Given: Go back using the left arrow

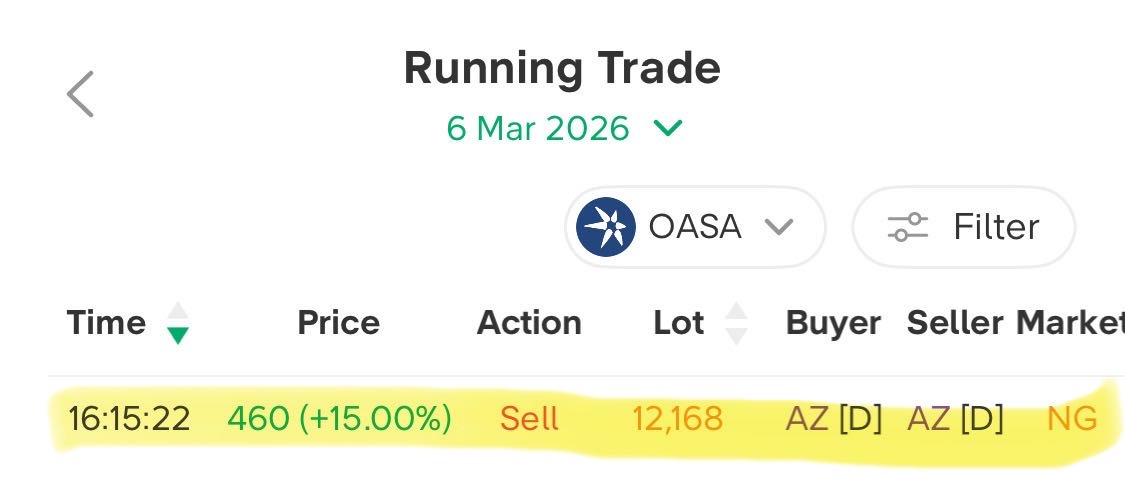Looking at the screenshot, I should (x=80, y=94).
